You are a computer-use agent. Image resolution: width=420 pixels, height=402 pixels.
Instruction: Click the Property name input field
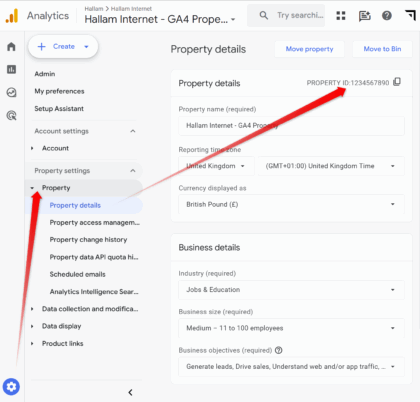pyautogui.click(x=291, y=126)
